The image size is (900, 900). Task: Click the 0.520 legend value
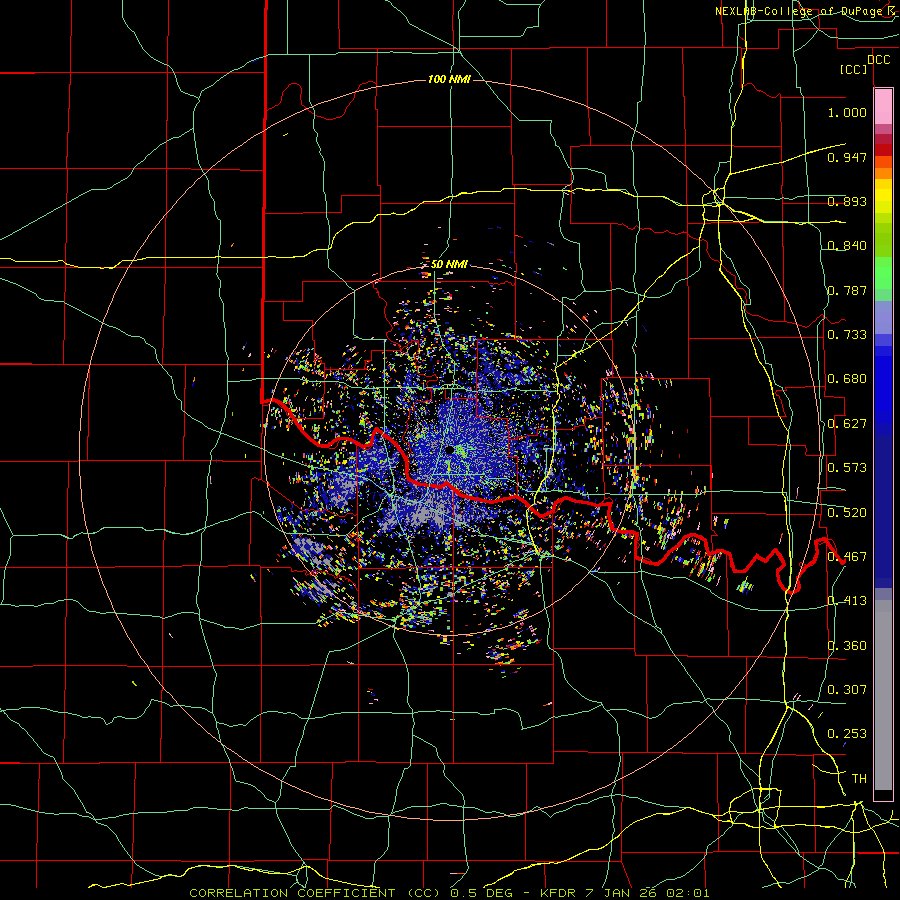847,513
